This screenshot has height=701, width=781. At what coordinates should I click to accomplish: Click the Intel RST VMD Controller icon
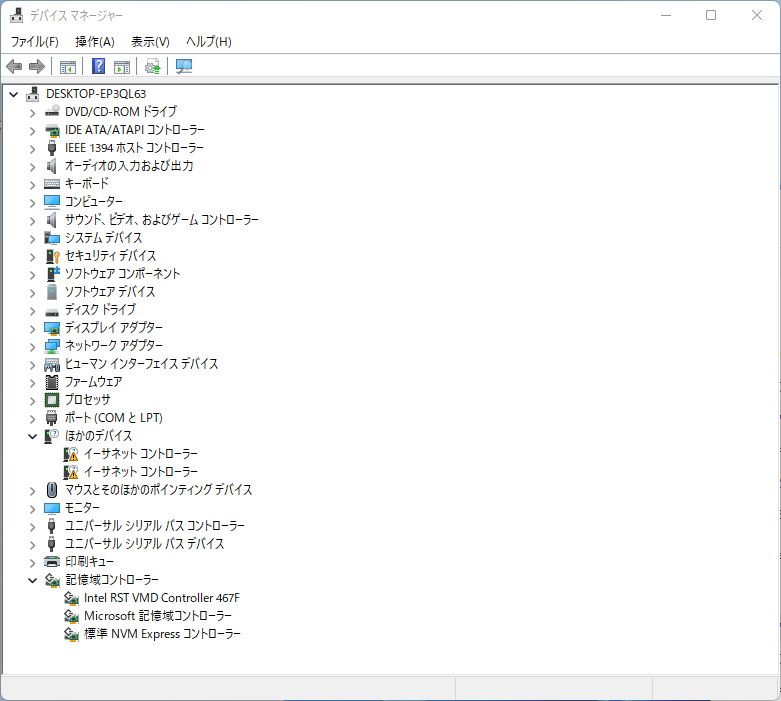[x=71, y=598]
